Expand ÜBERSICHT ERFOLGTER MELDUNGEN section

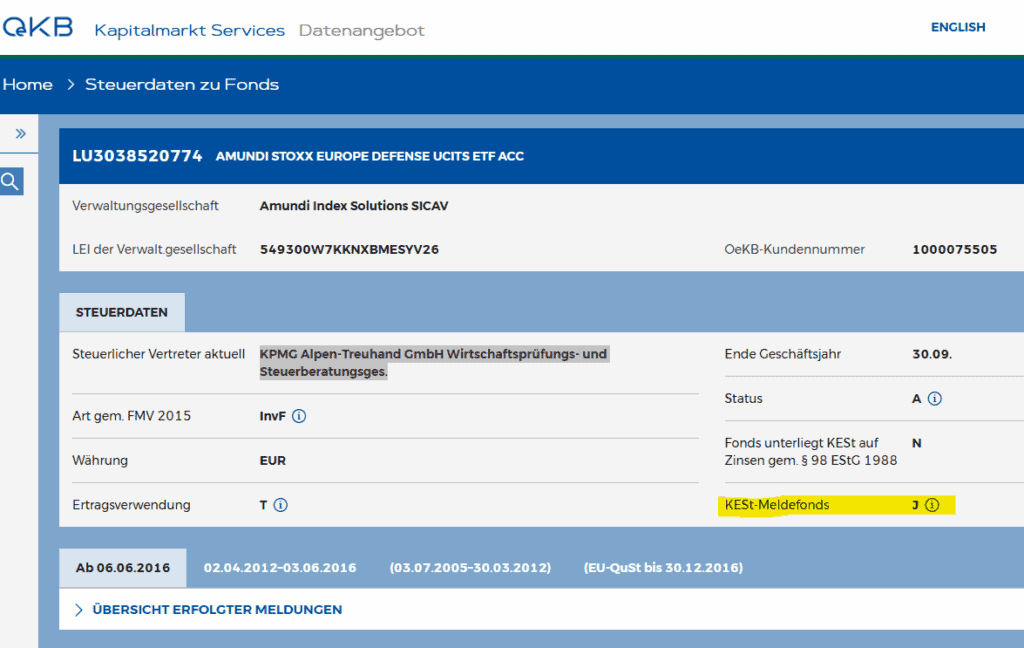pos(217,609)
